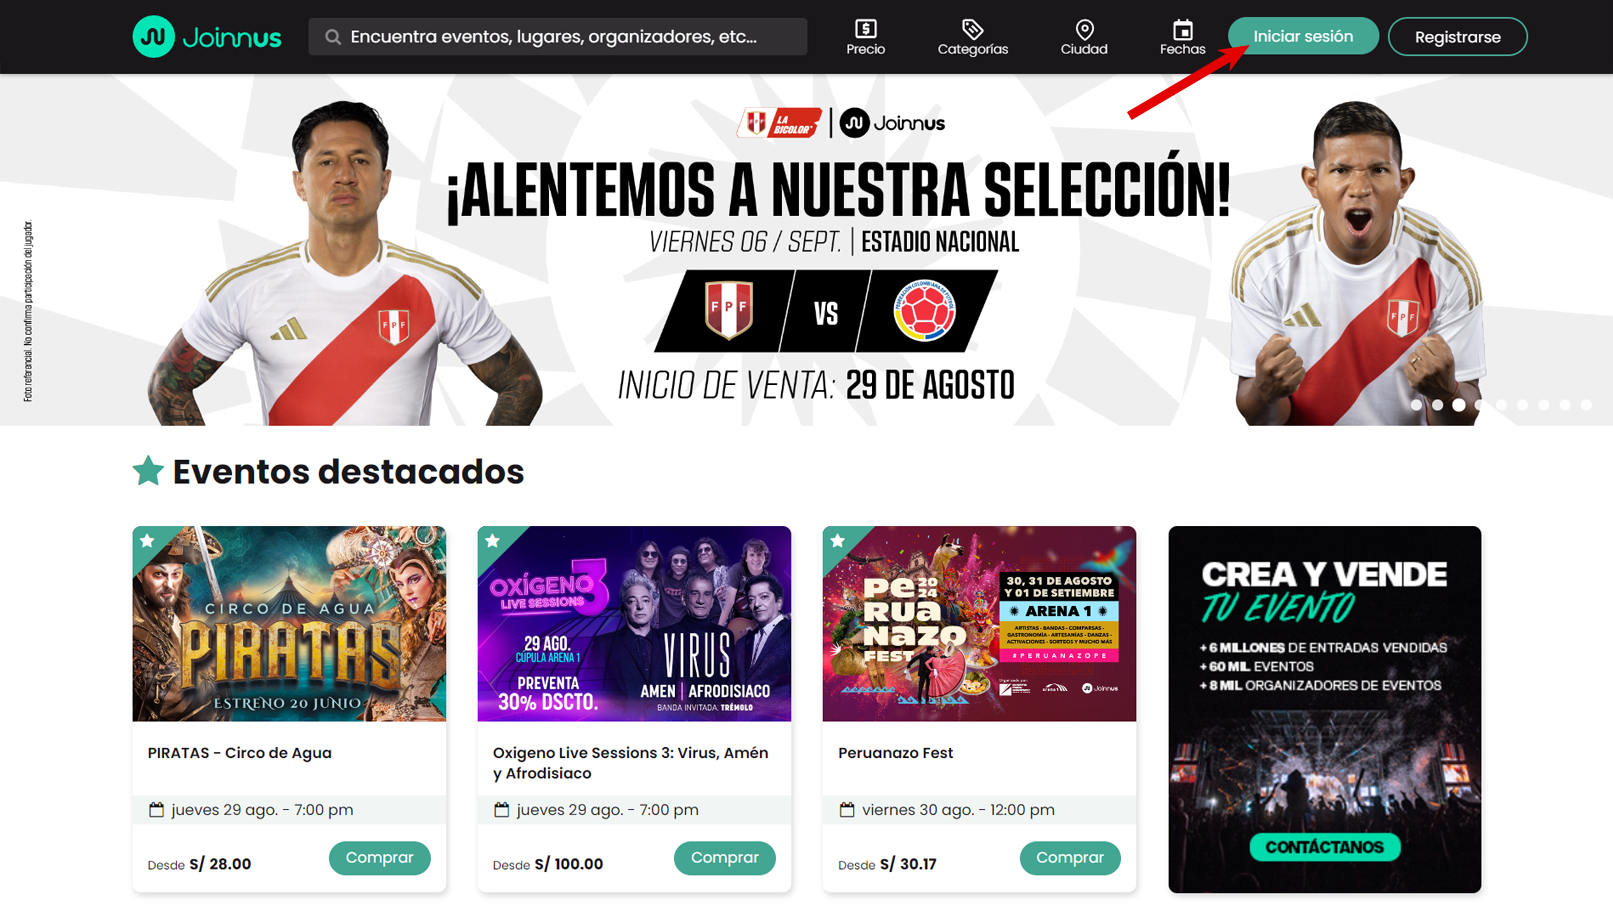Screen dimensions: 1613x907
Task: Click the Registrarse button
Action: (1457, 37)
